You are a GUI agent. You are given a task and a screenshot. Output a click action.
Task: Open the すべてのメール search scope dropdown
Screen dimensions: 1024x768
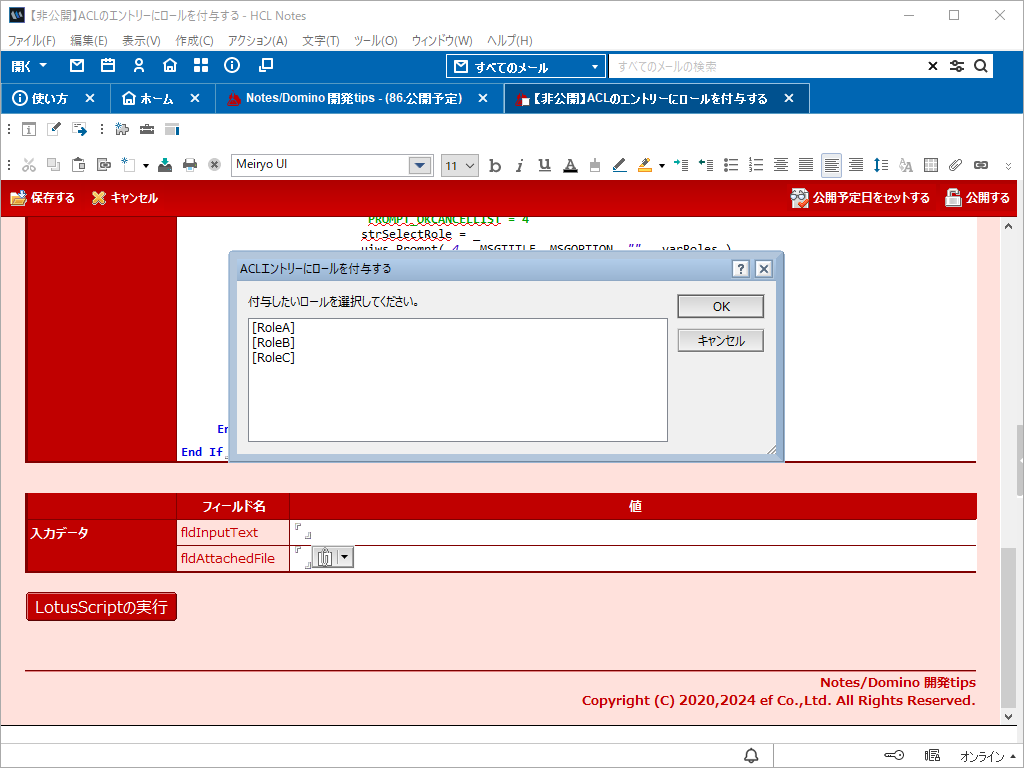coord(595,67)
